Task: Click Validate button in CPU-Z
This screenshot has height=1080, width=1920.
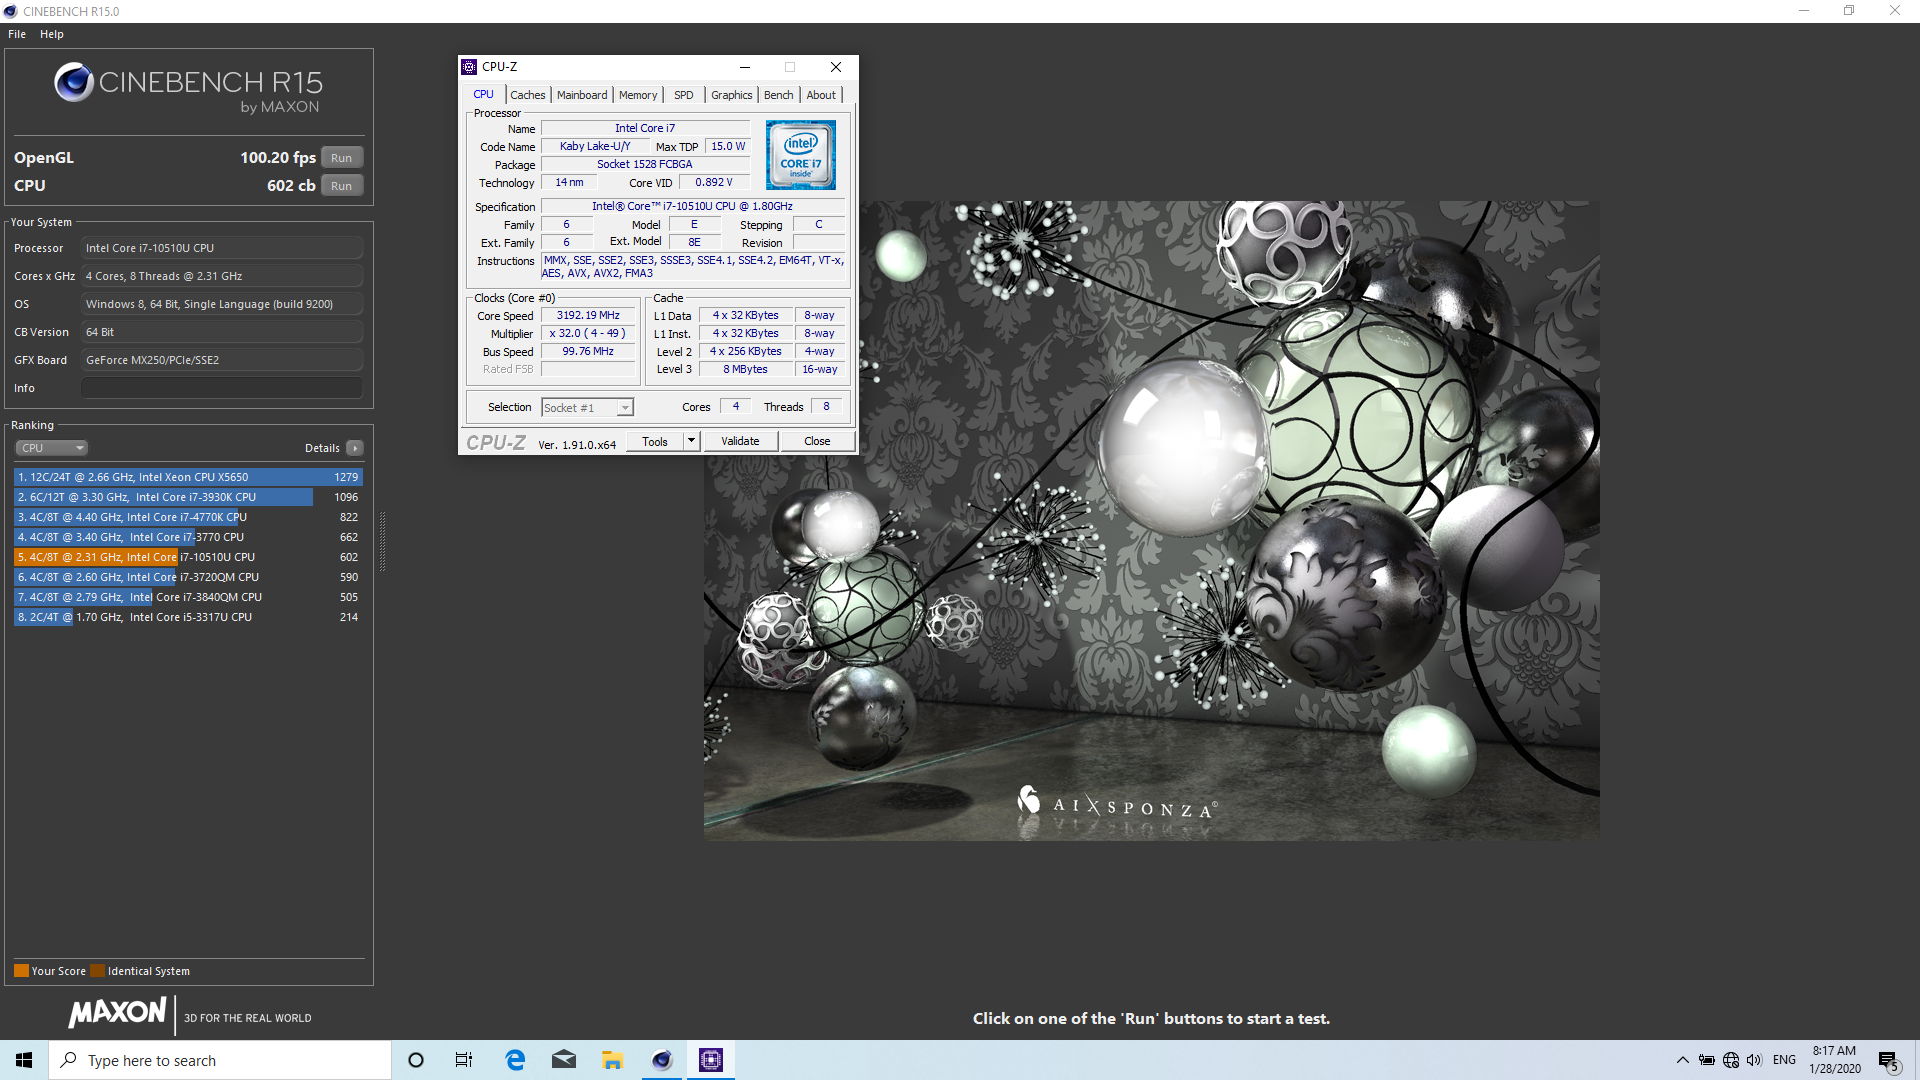Action: 740,441
